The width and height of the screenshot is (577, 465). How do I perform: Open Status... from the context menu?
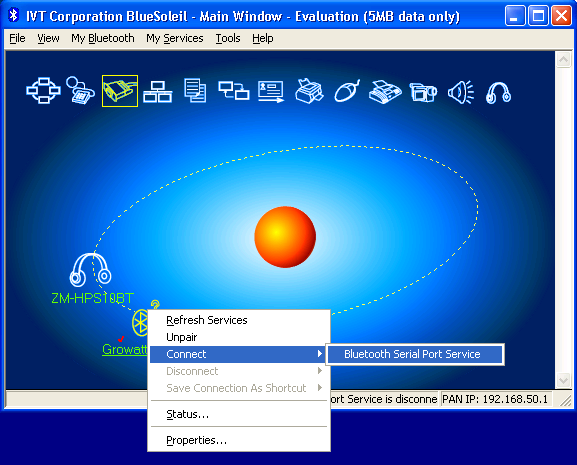tap(238, 414)
